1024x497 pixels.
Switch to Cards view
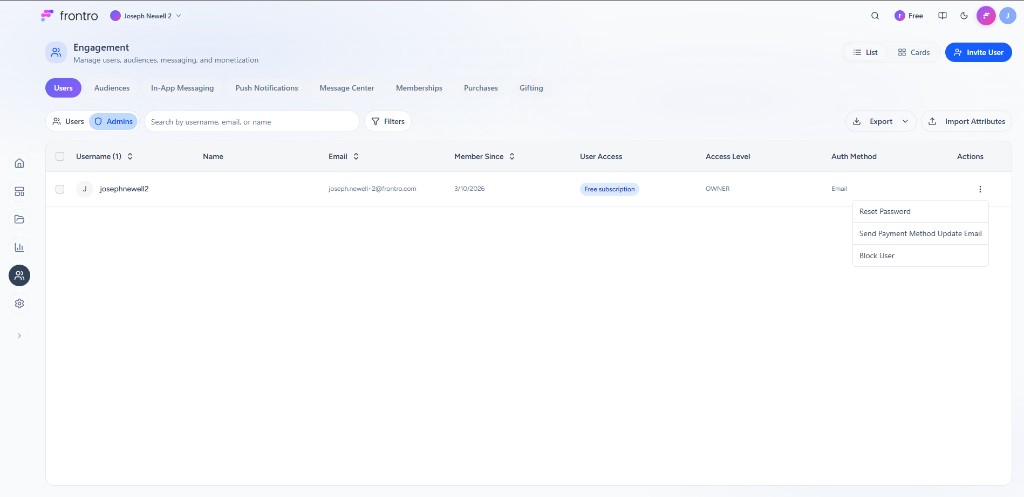[914, 52]
